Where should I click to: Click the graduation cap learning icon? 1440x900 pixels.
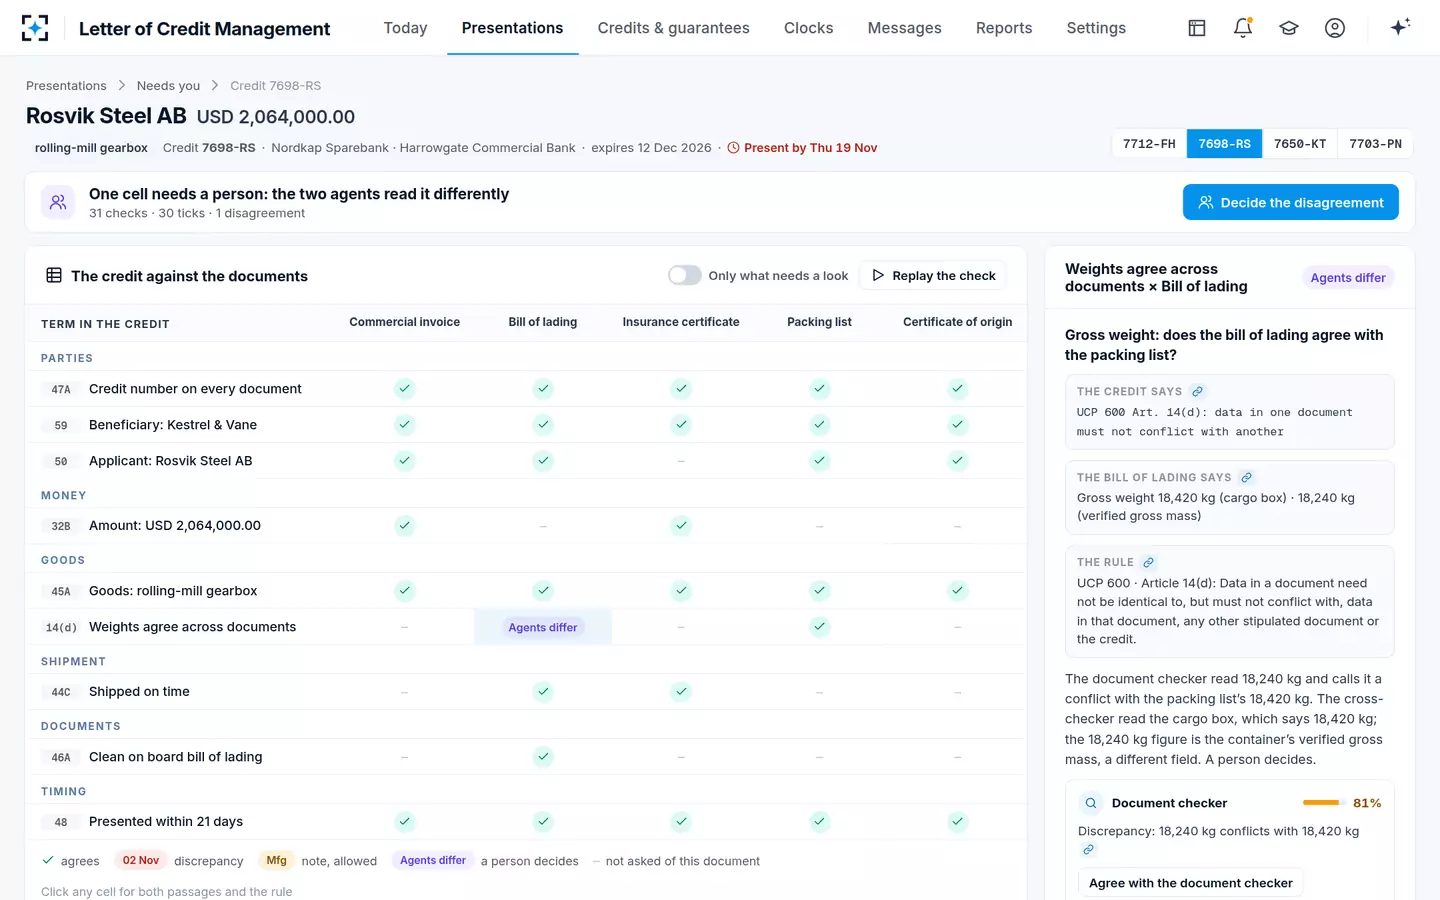(1289, 28)
